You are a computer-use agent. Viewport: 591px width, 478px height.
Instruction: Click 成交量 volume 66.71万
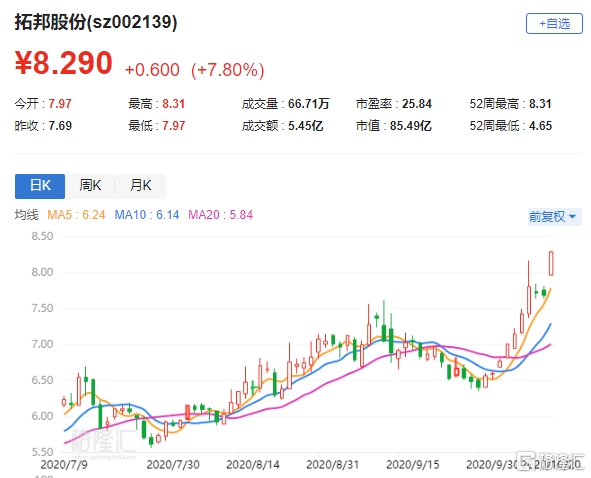[285, 103]
